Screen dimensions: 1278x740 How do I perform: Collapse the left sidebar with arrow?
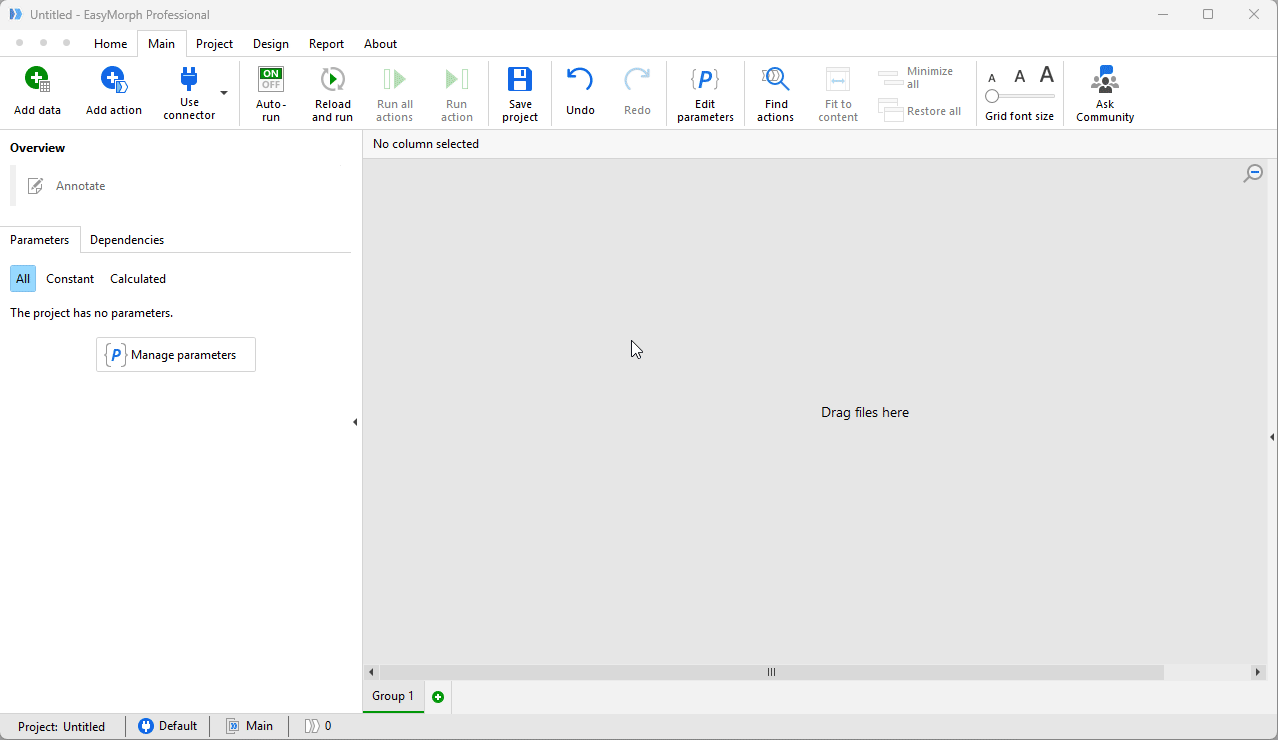[355, 422]
